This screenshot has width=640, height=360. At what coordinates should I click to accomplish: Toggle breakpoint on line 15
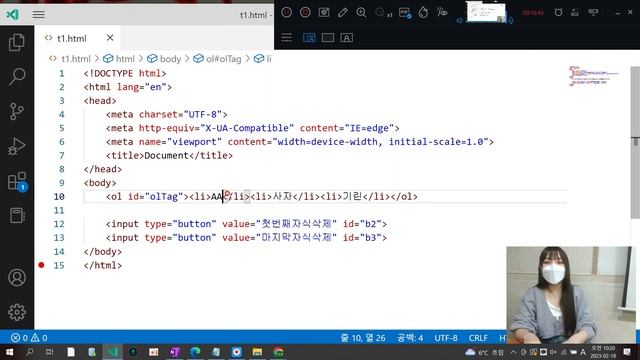(41, 265)
